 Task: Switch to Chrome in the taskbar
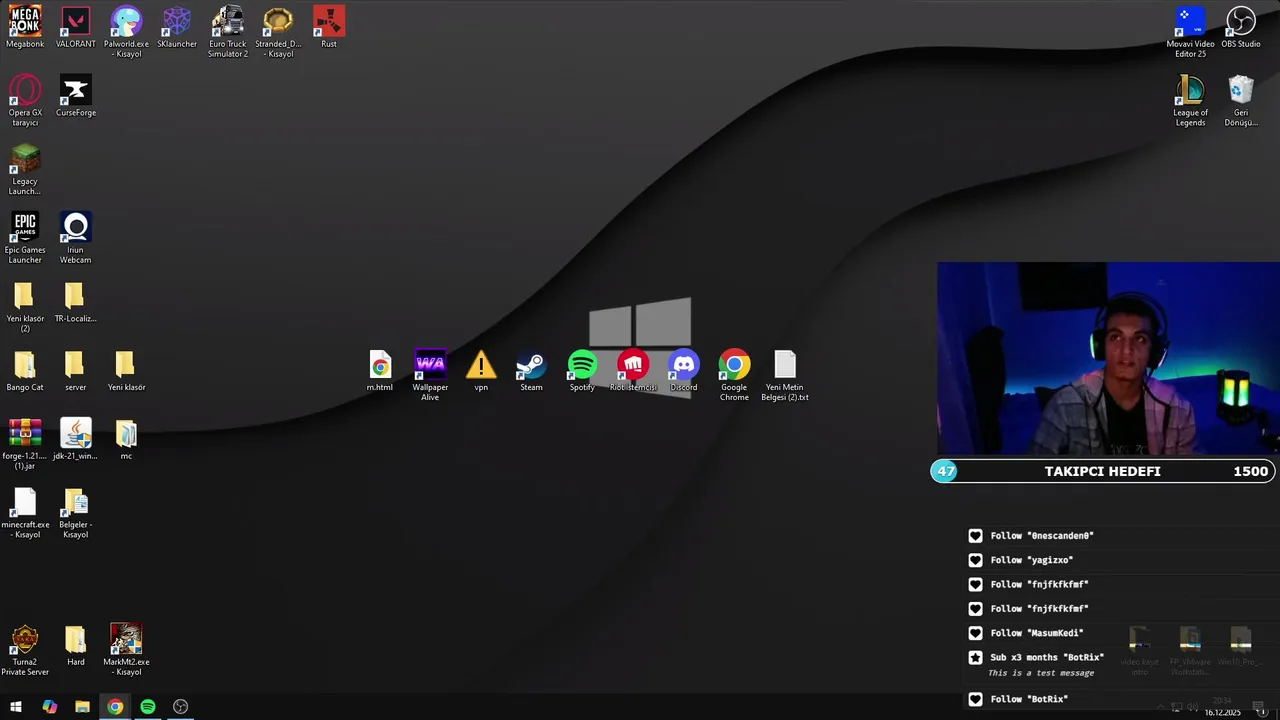(115, 707)
